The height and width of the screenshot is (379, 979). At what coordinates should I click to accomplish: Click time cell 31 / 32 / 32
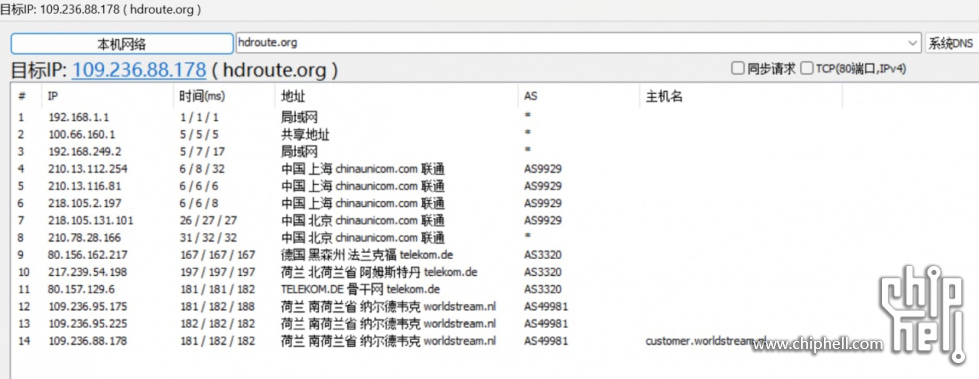pyautogui.click(x=208, y=238)
